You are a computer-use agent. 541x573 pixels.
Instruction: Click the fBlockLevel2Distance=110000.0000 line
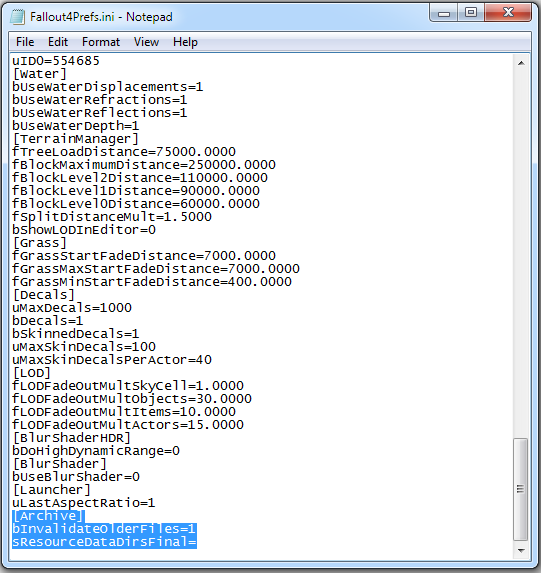tap(140, 178)
